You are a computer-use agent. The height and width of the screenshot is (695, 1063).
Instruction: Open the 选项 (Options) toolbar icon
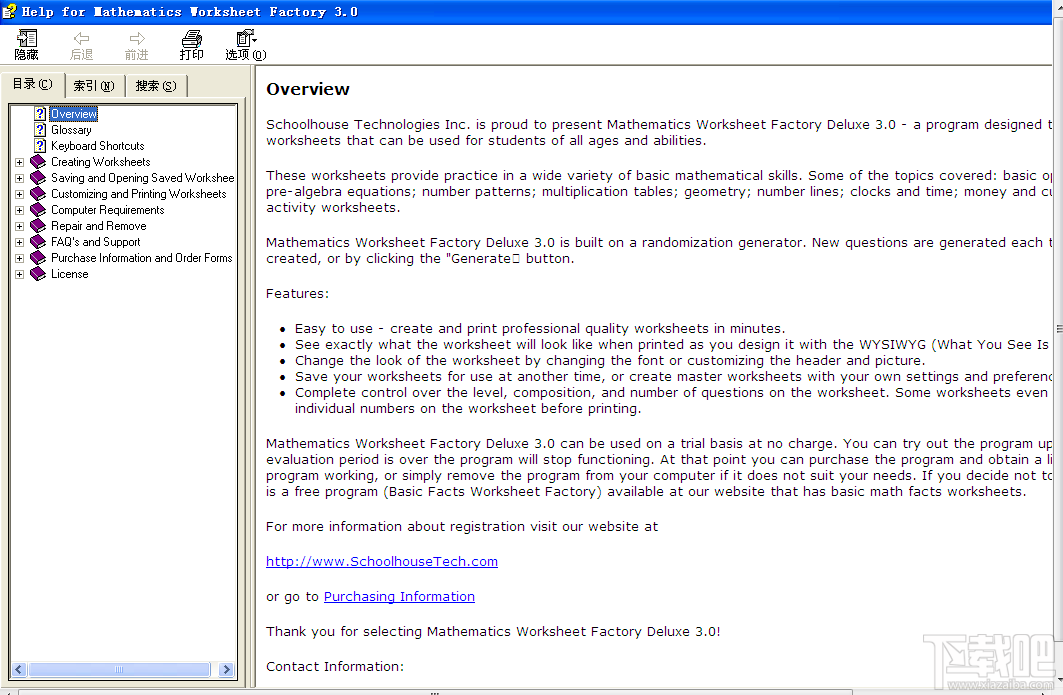coord(243,44)
